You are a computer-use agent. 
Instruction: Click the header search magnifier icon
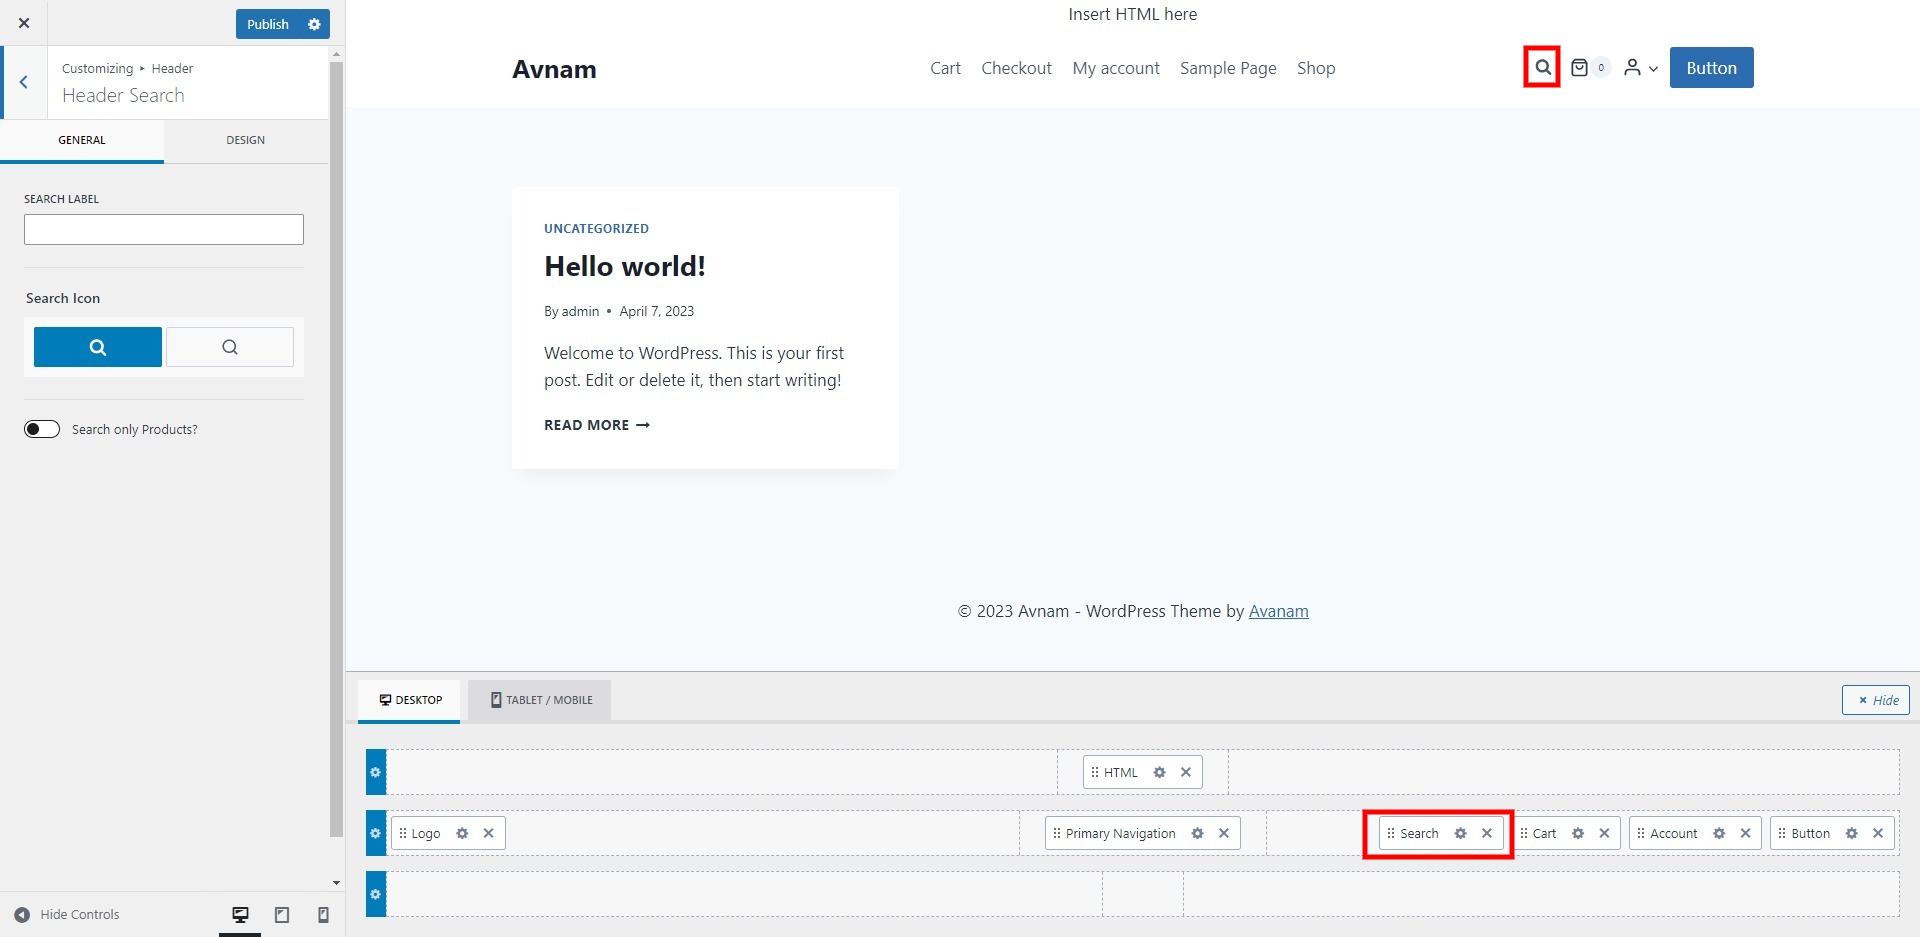pos(1542,68)
